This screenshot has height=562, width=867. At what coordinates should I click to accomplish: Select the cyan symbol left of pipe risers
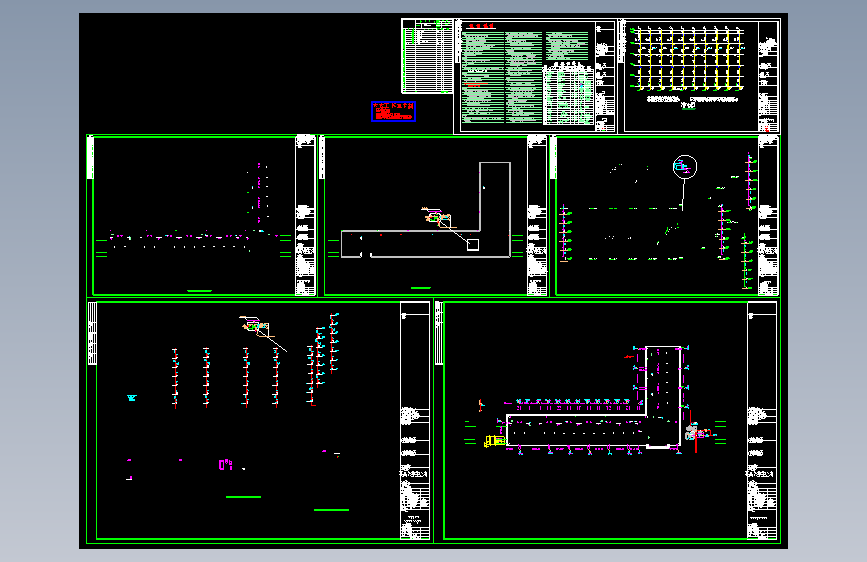[x=132, y=398]
